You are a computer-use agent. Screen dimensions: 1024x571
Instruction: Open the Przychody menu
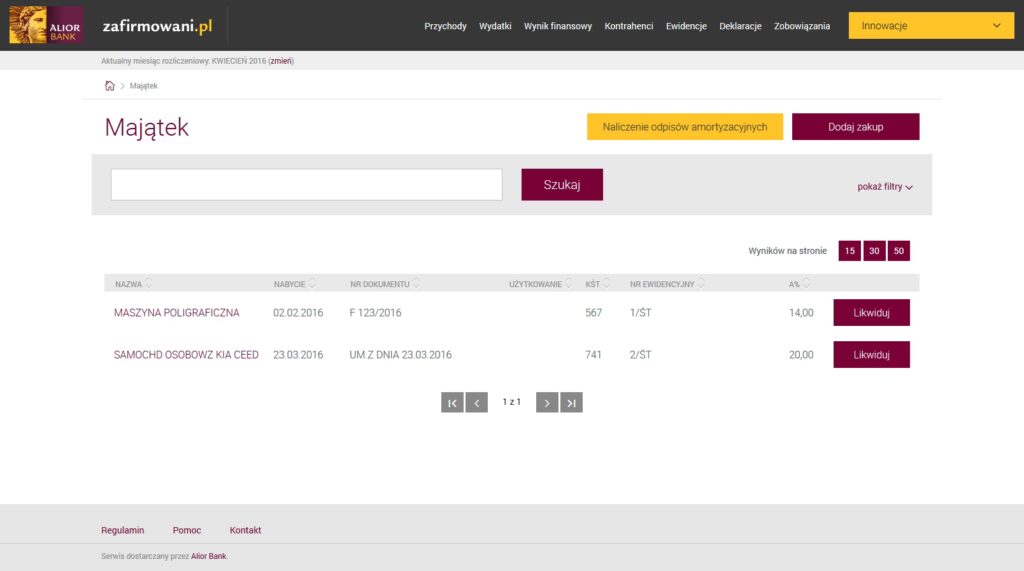(x=445, y=26)
